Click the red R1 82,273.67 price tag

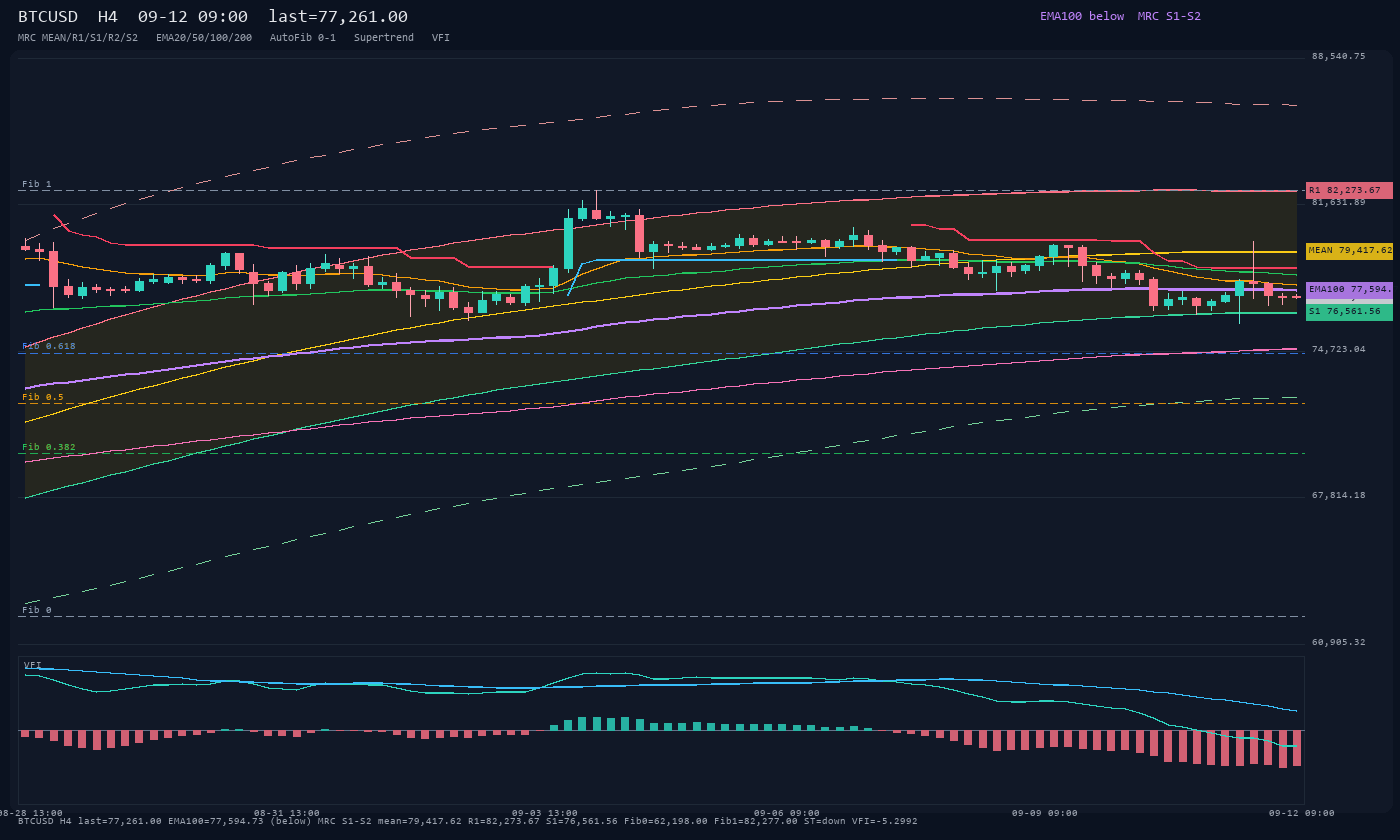click(1349, 190)
